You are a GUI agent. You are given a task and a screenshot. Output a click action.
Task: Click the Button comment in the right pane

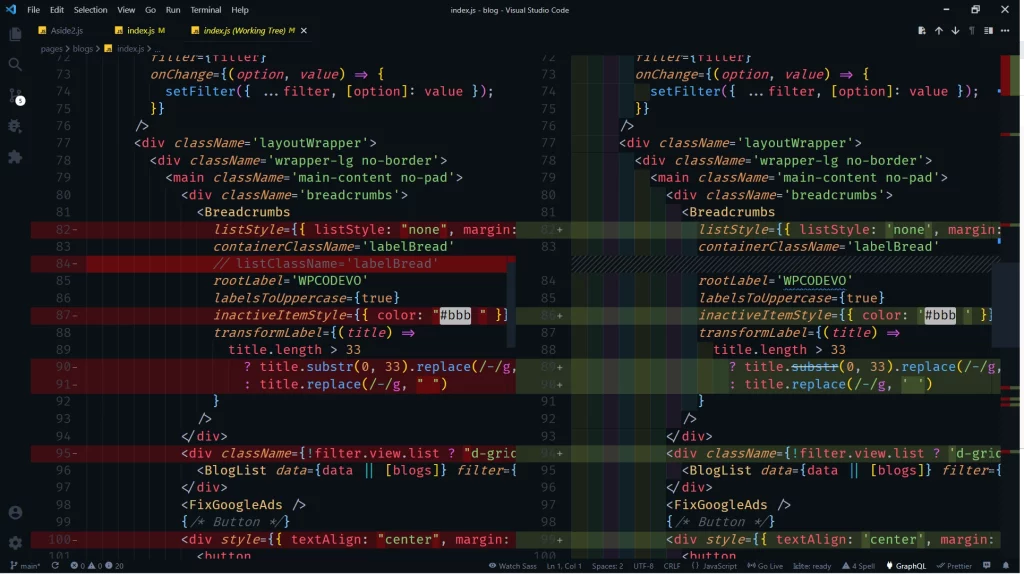pyautogui.click(x=720, y=522)
